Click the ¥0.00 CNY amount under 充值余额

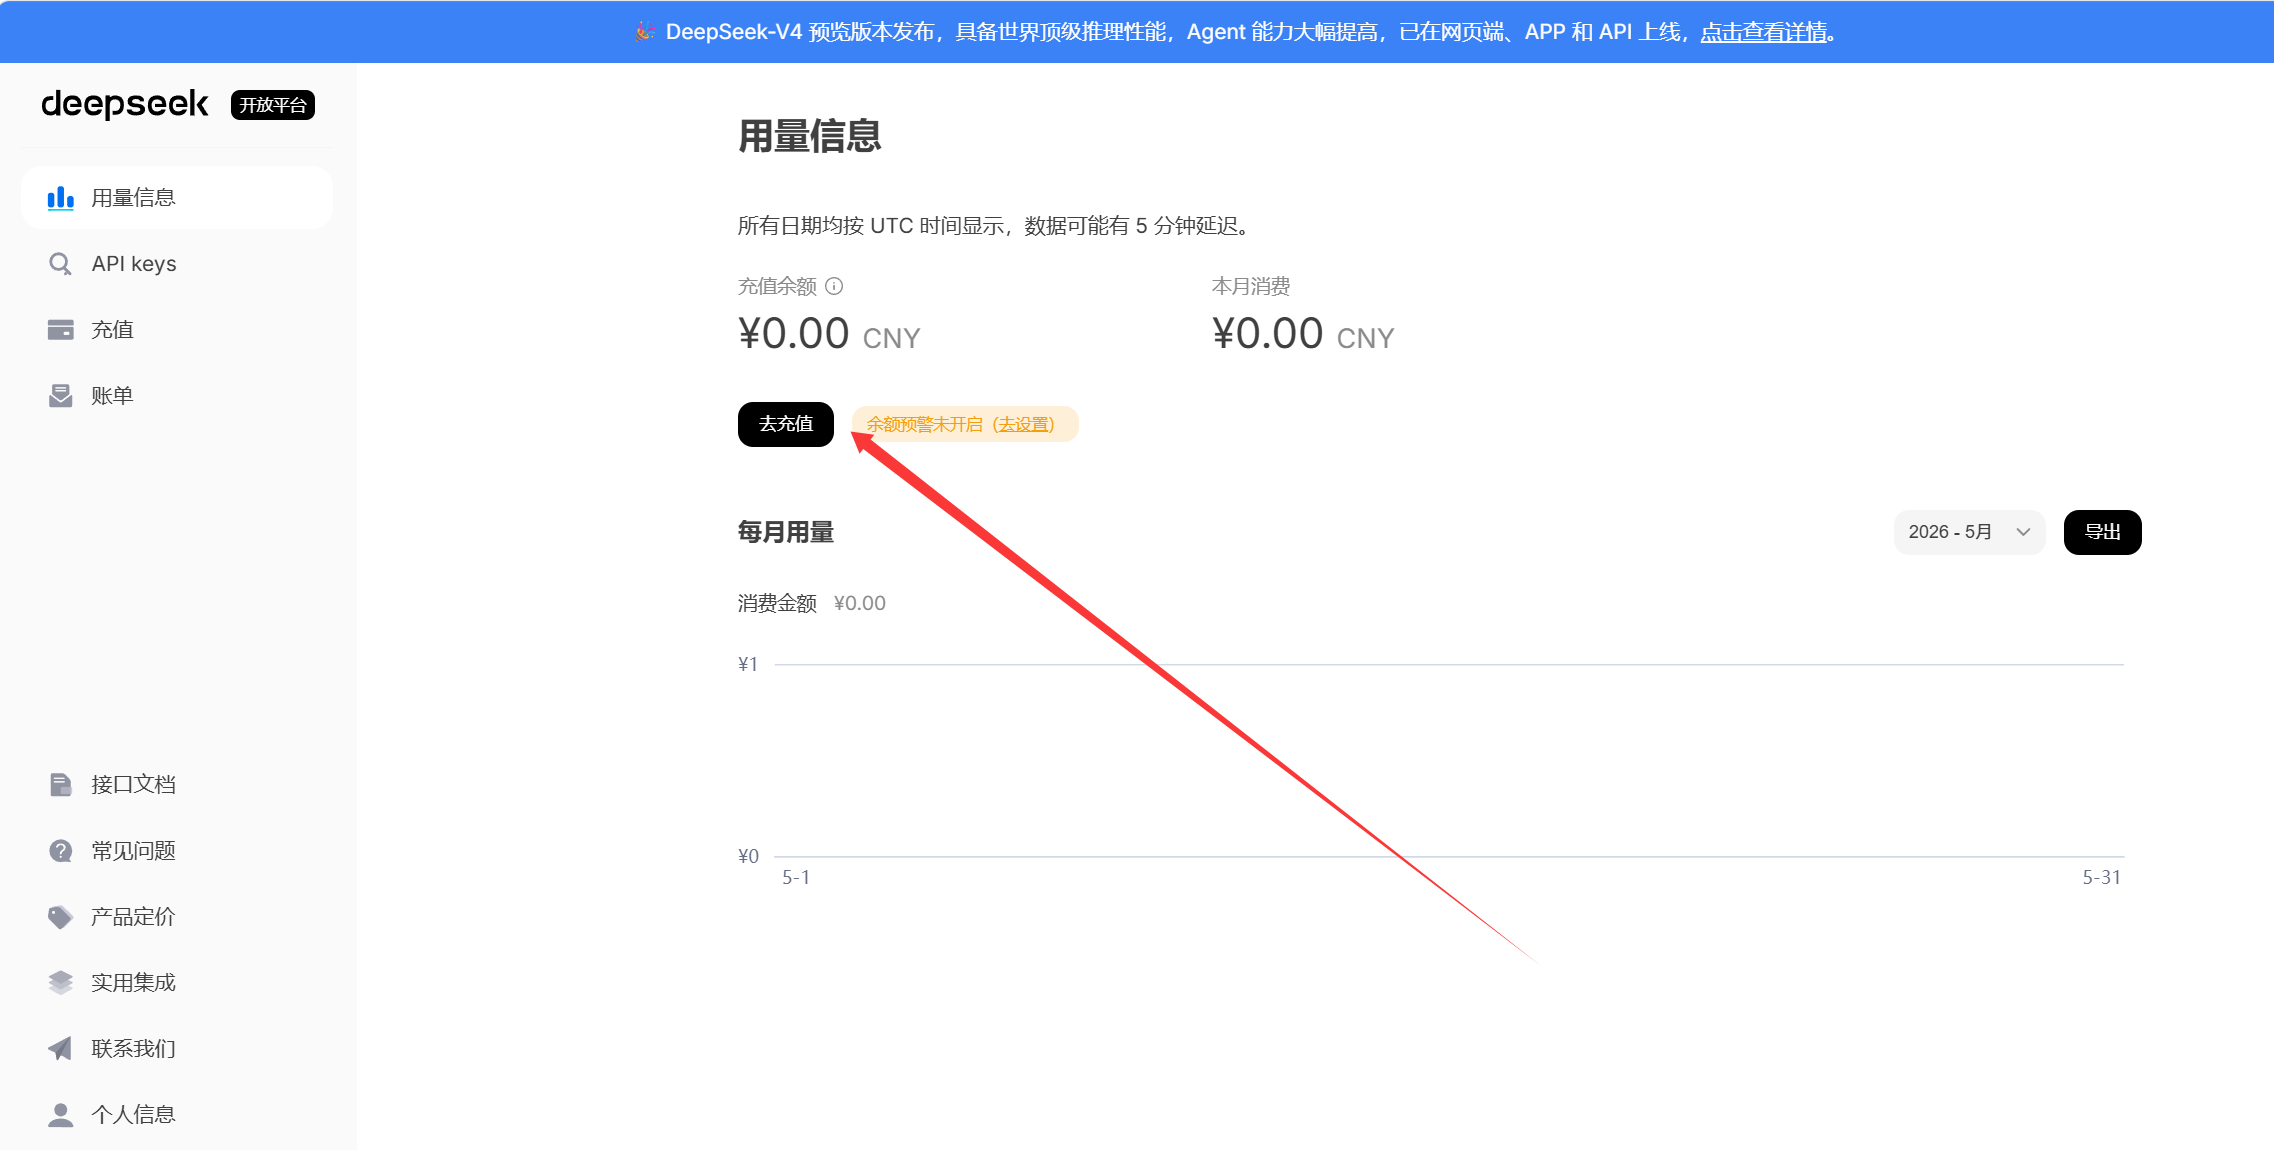(829, 334)
